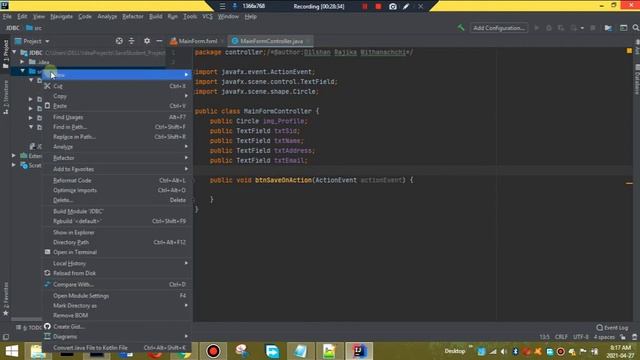Choose Remove BOM

(x=118, y=315)
